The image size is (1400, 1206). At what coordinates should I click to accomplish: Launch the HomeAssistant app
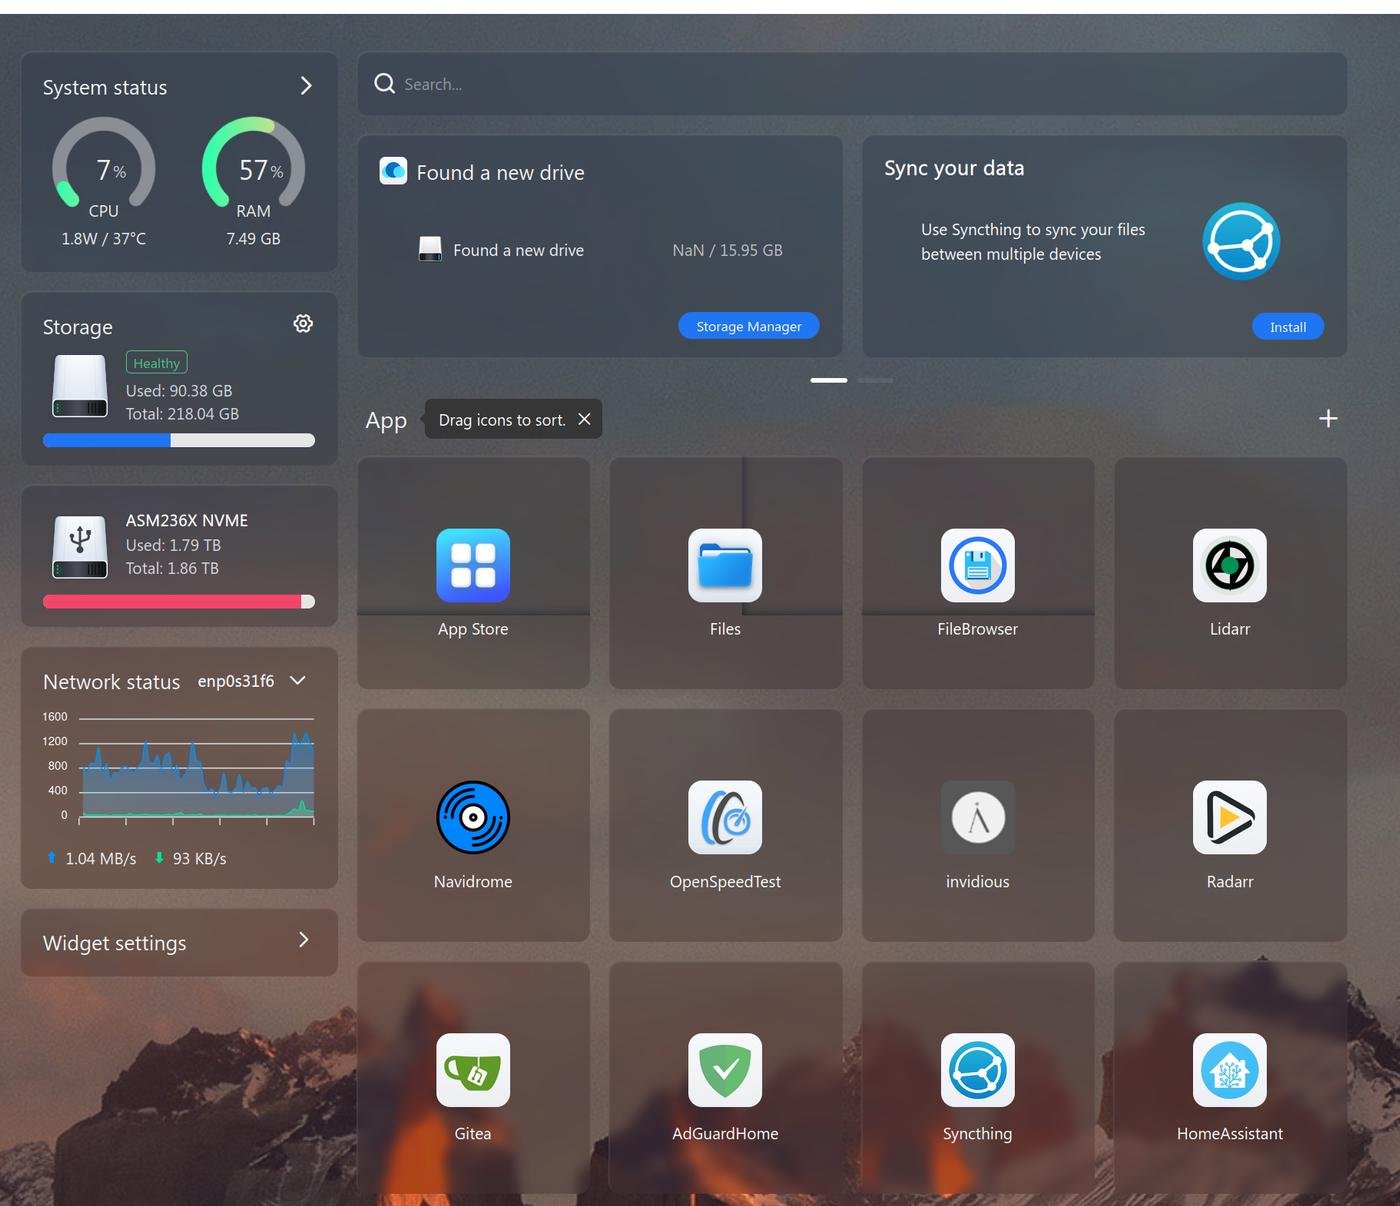(1229, 1070)
